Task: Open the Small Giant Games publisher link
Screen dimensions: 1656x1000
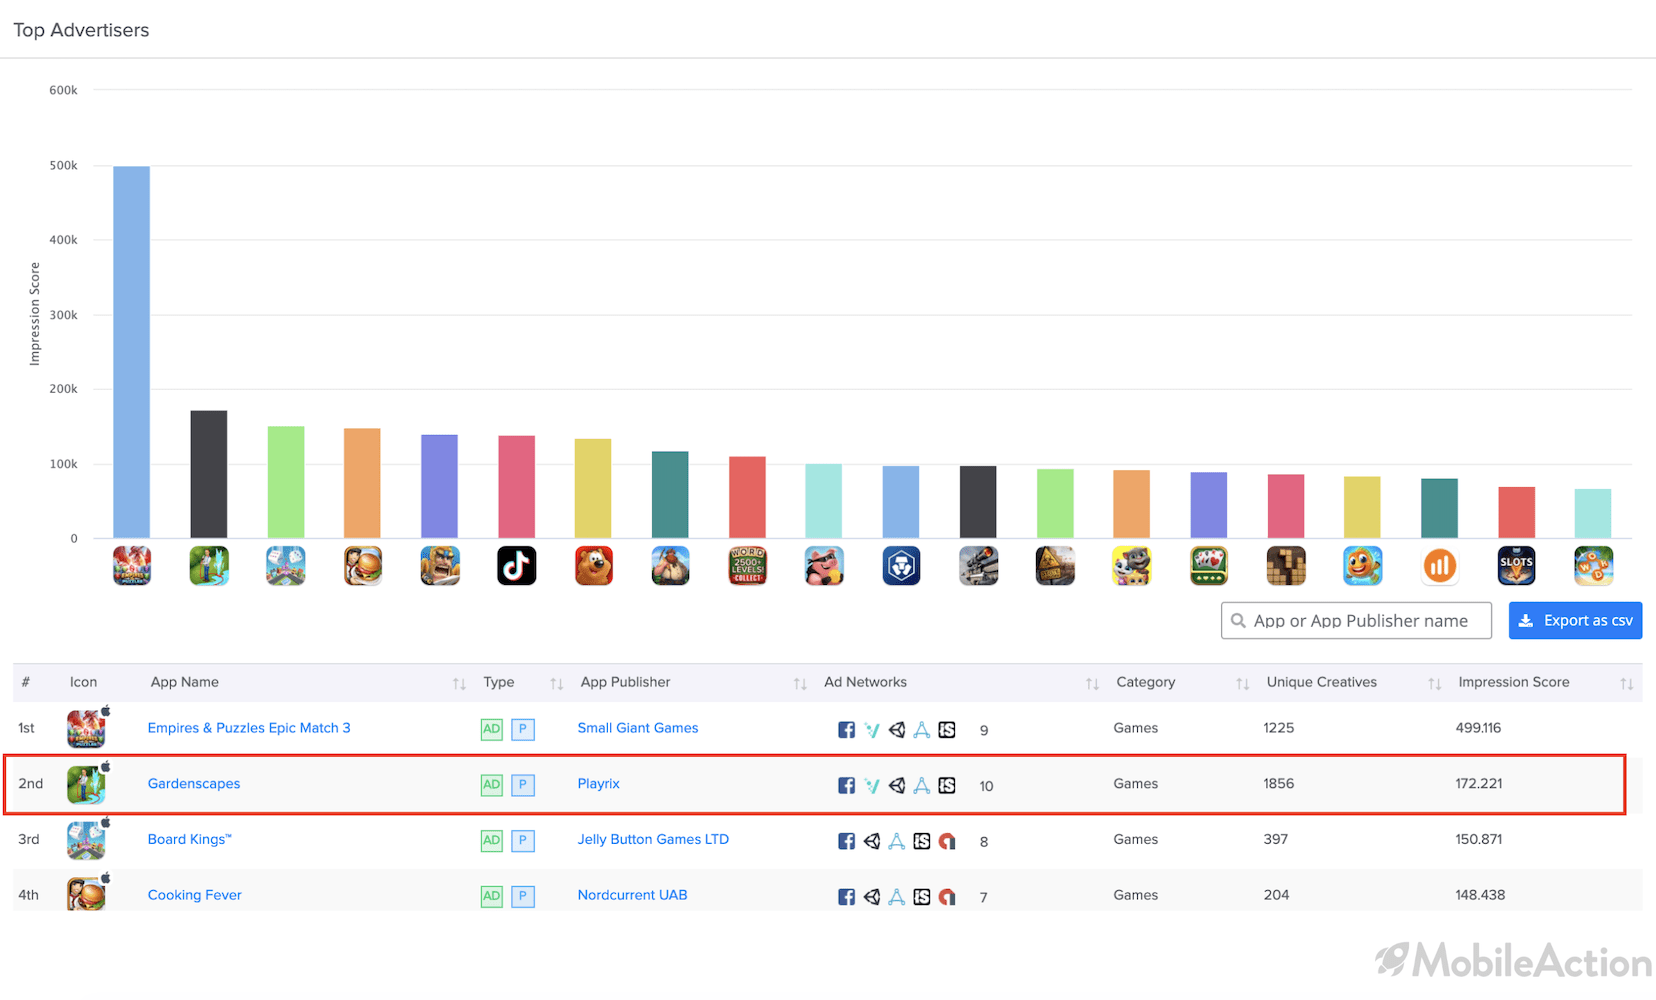Action: (x=638, y=728)
